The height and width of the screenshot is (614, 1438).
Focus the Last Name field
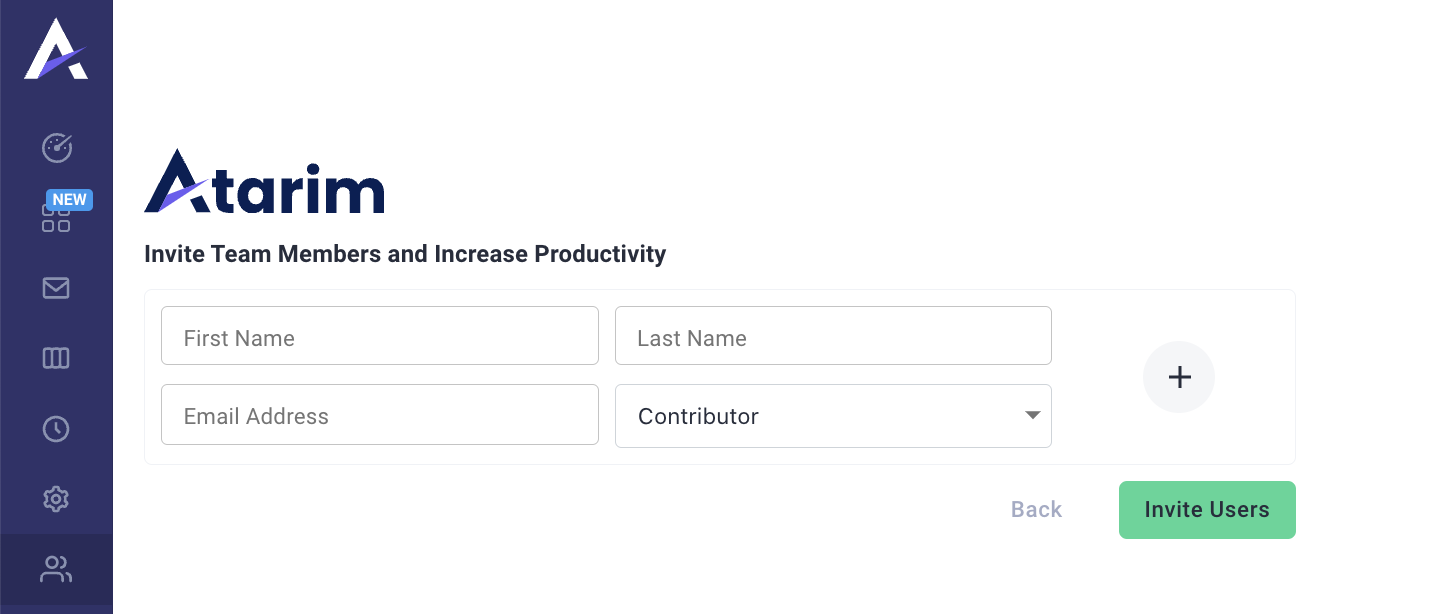click(833, 336)
